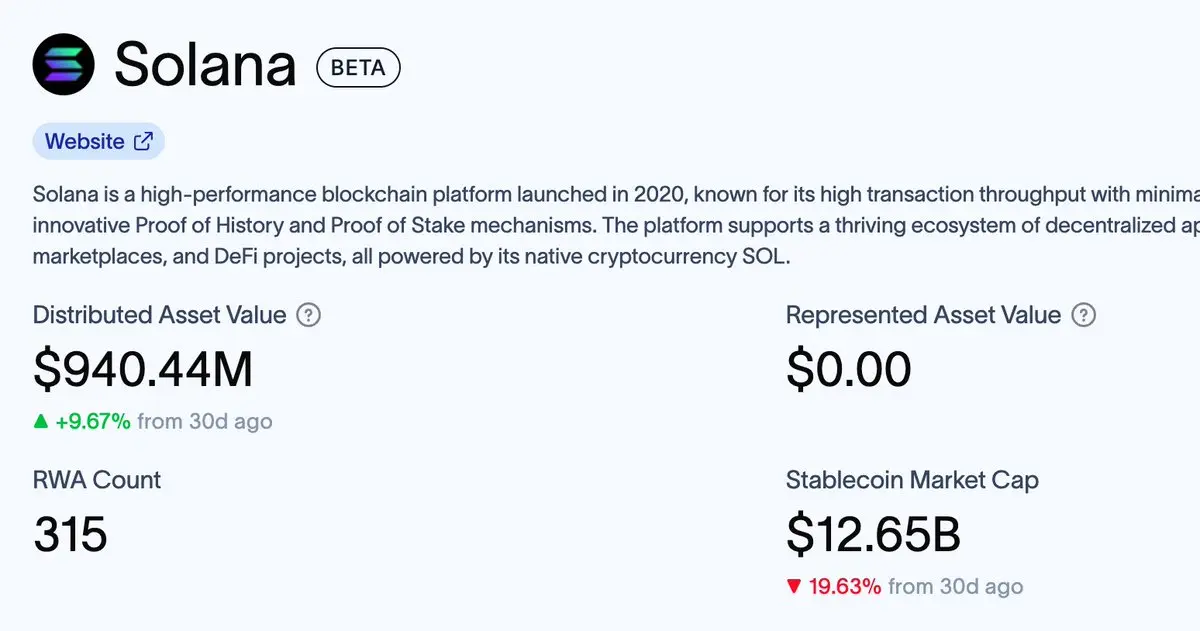Click the Stablecoin Market Cap label
Image resolution: width=1200 pixels, height=631 pixels.
click(x=912, y=480)
